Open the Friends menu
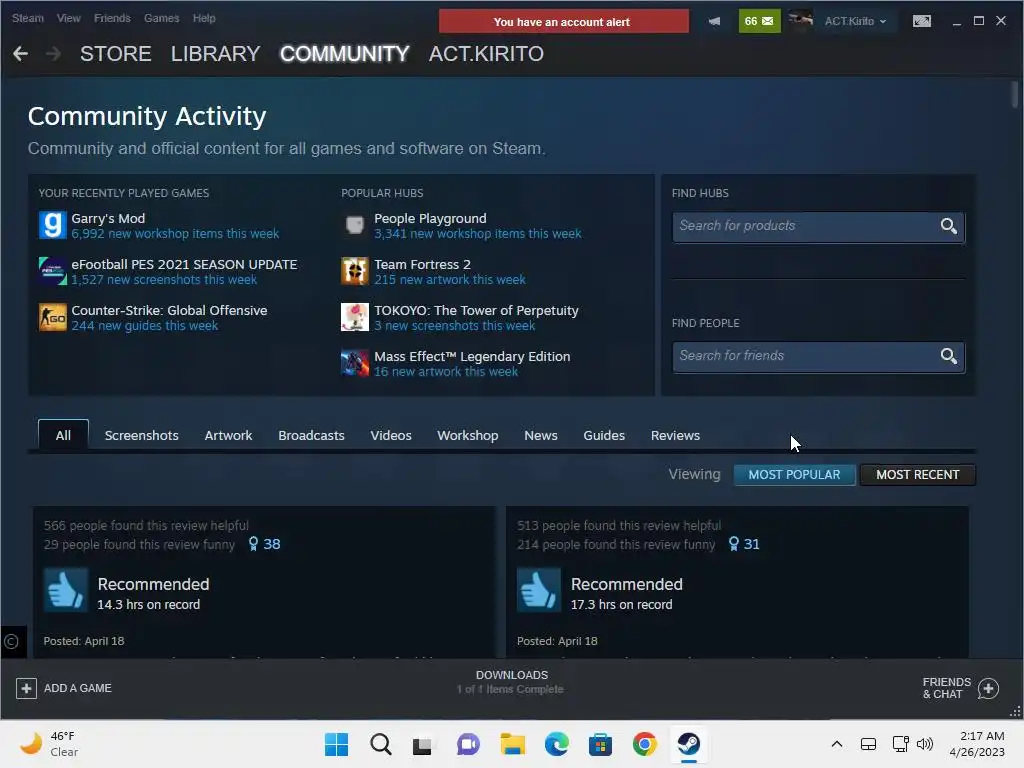The image size is (1024, 768). coord(112,18)
